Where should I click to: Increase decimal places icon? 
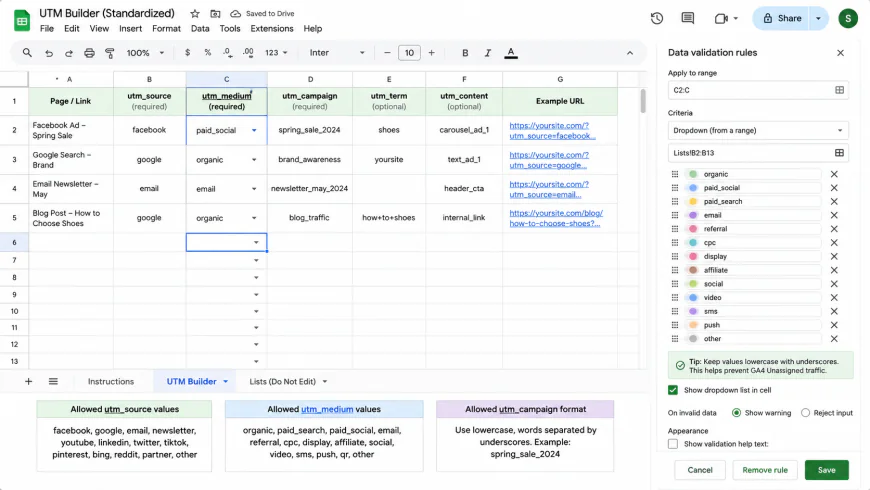point(248,53)
